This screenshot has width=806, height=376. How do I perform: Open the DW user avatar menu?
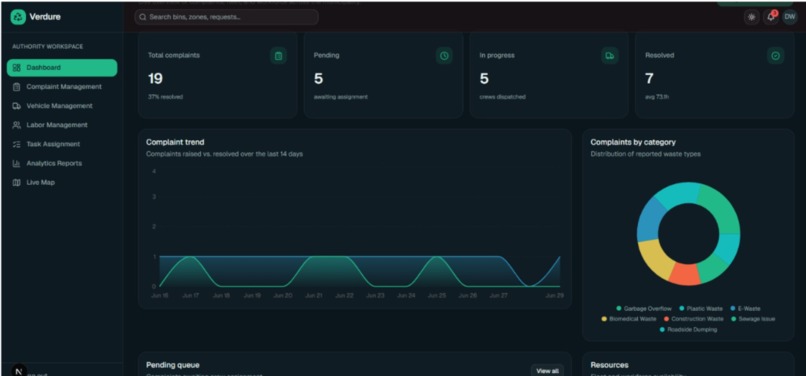tap(790, 17)
